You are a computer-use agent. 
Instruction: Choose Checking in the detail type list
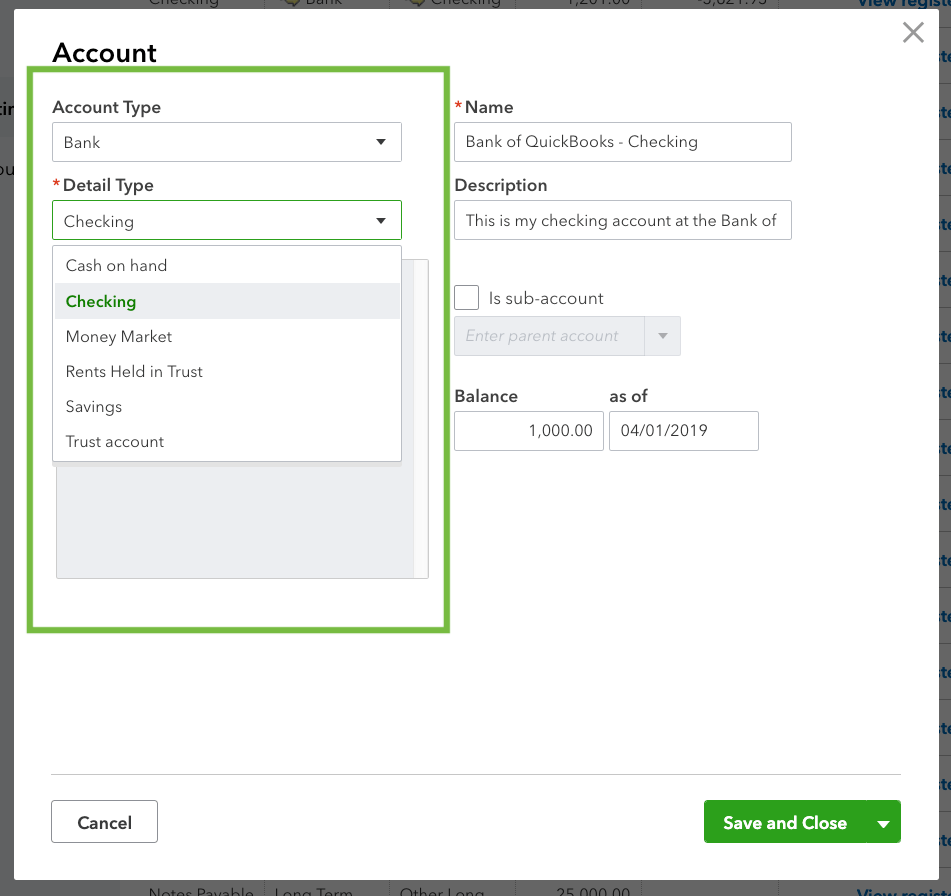pos(227,301)
